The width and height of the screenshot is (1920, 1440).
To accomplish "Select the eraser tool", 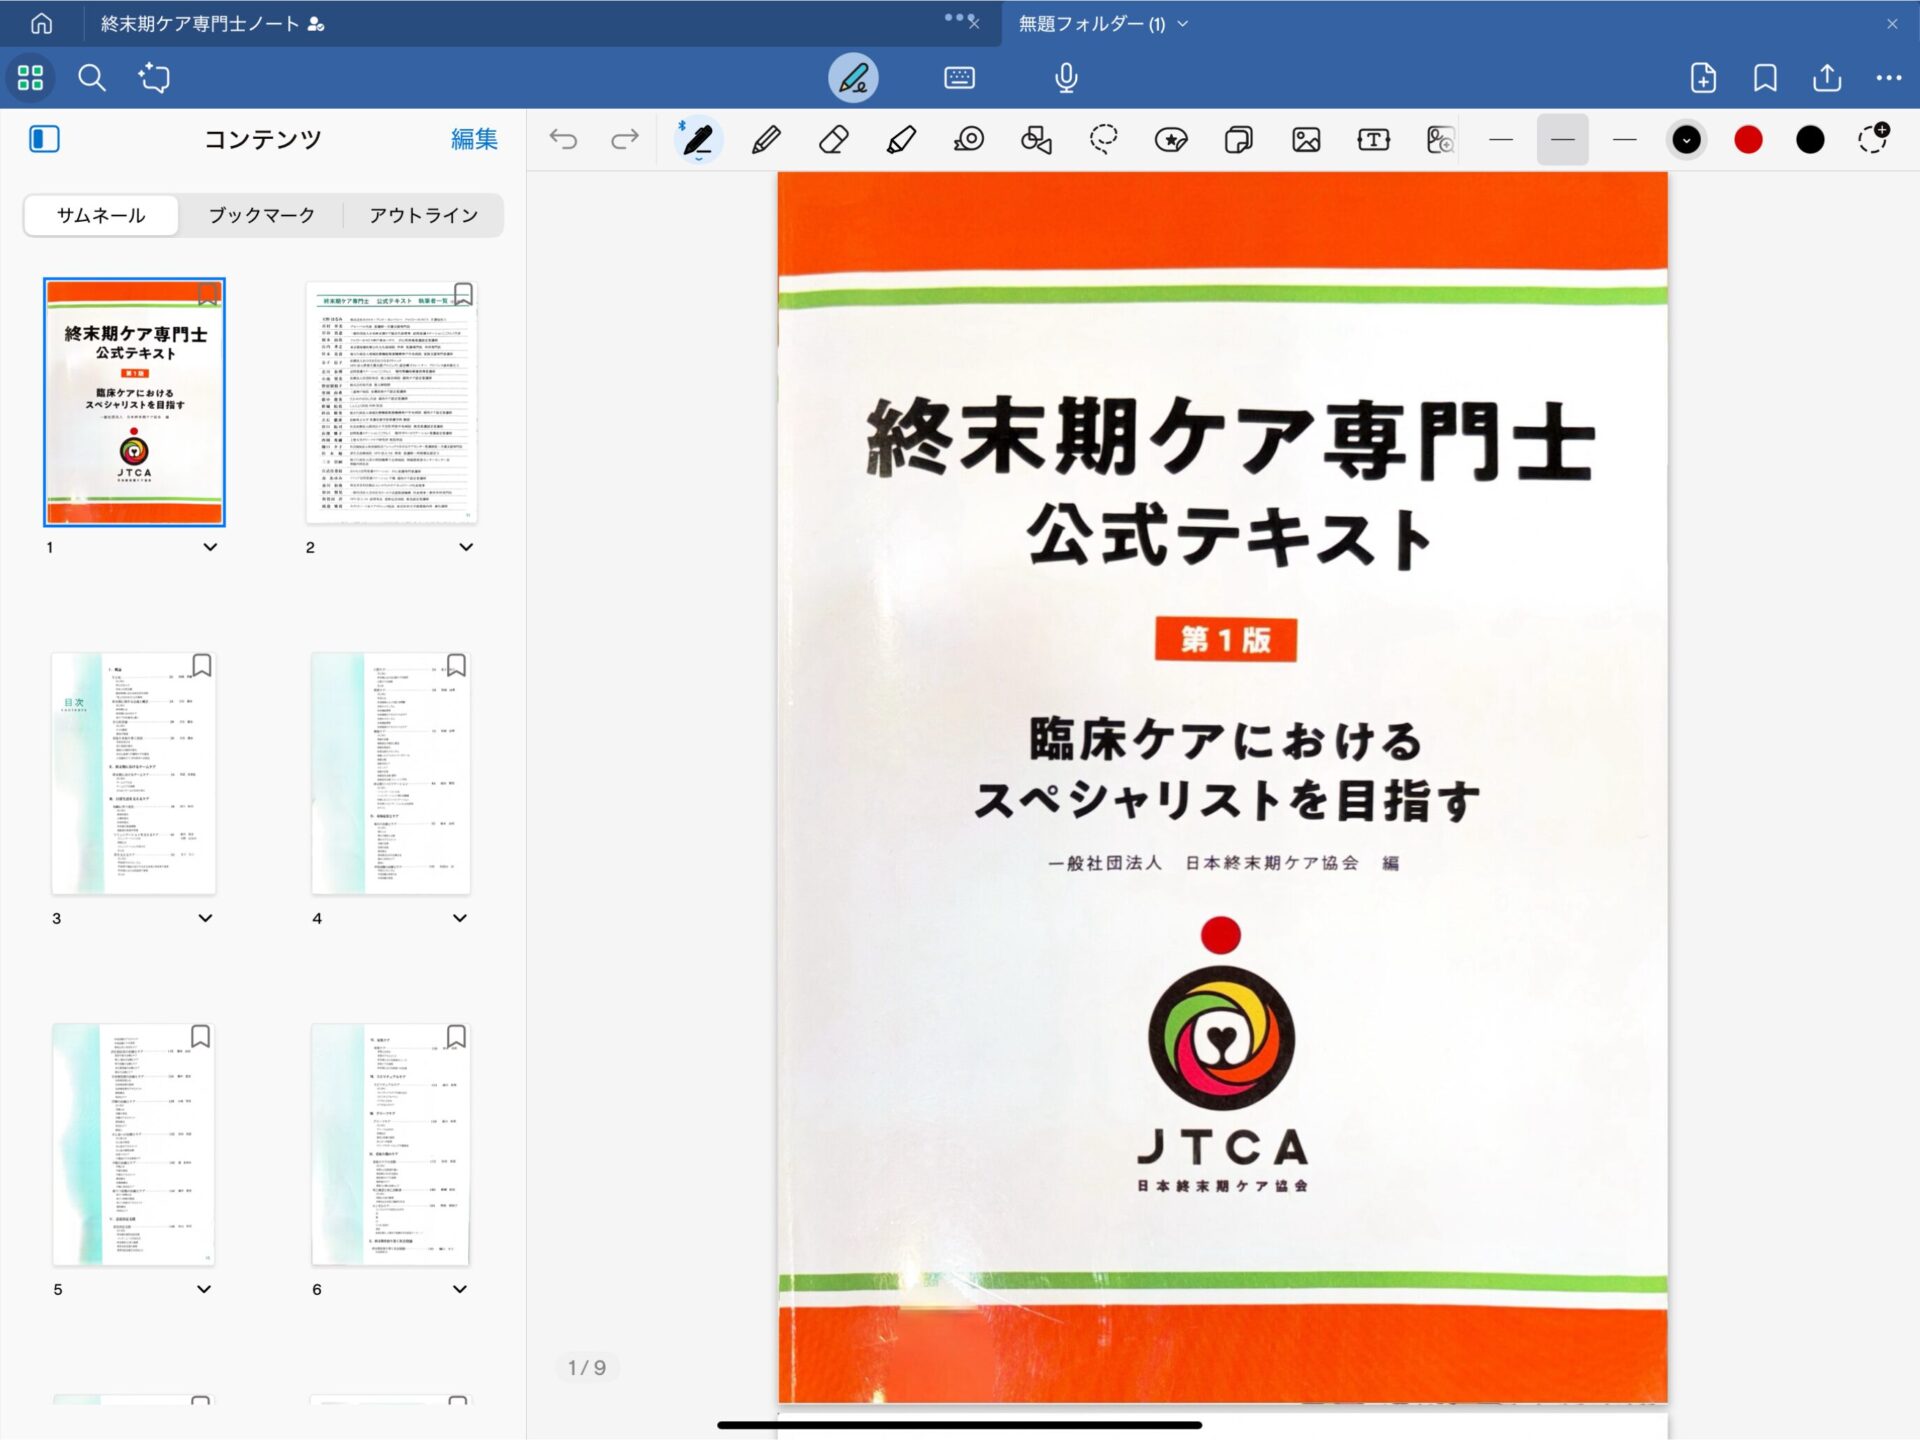I will pos(834,140).
